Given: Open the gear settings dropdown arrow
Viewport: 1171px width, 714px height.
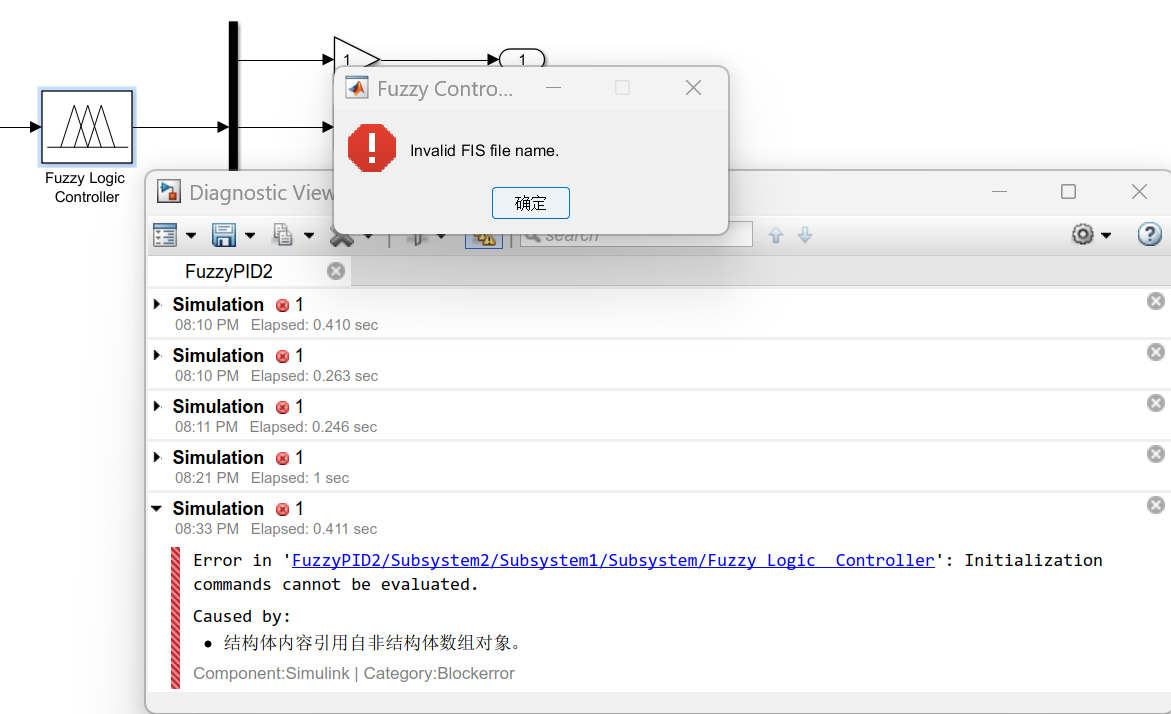Looking at the screenshot, I should (1106, 236).
